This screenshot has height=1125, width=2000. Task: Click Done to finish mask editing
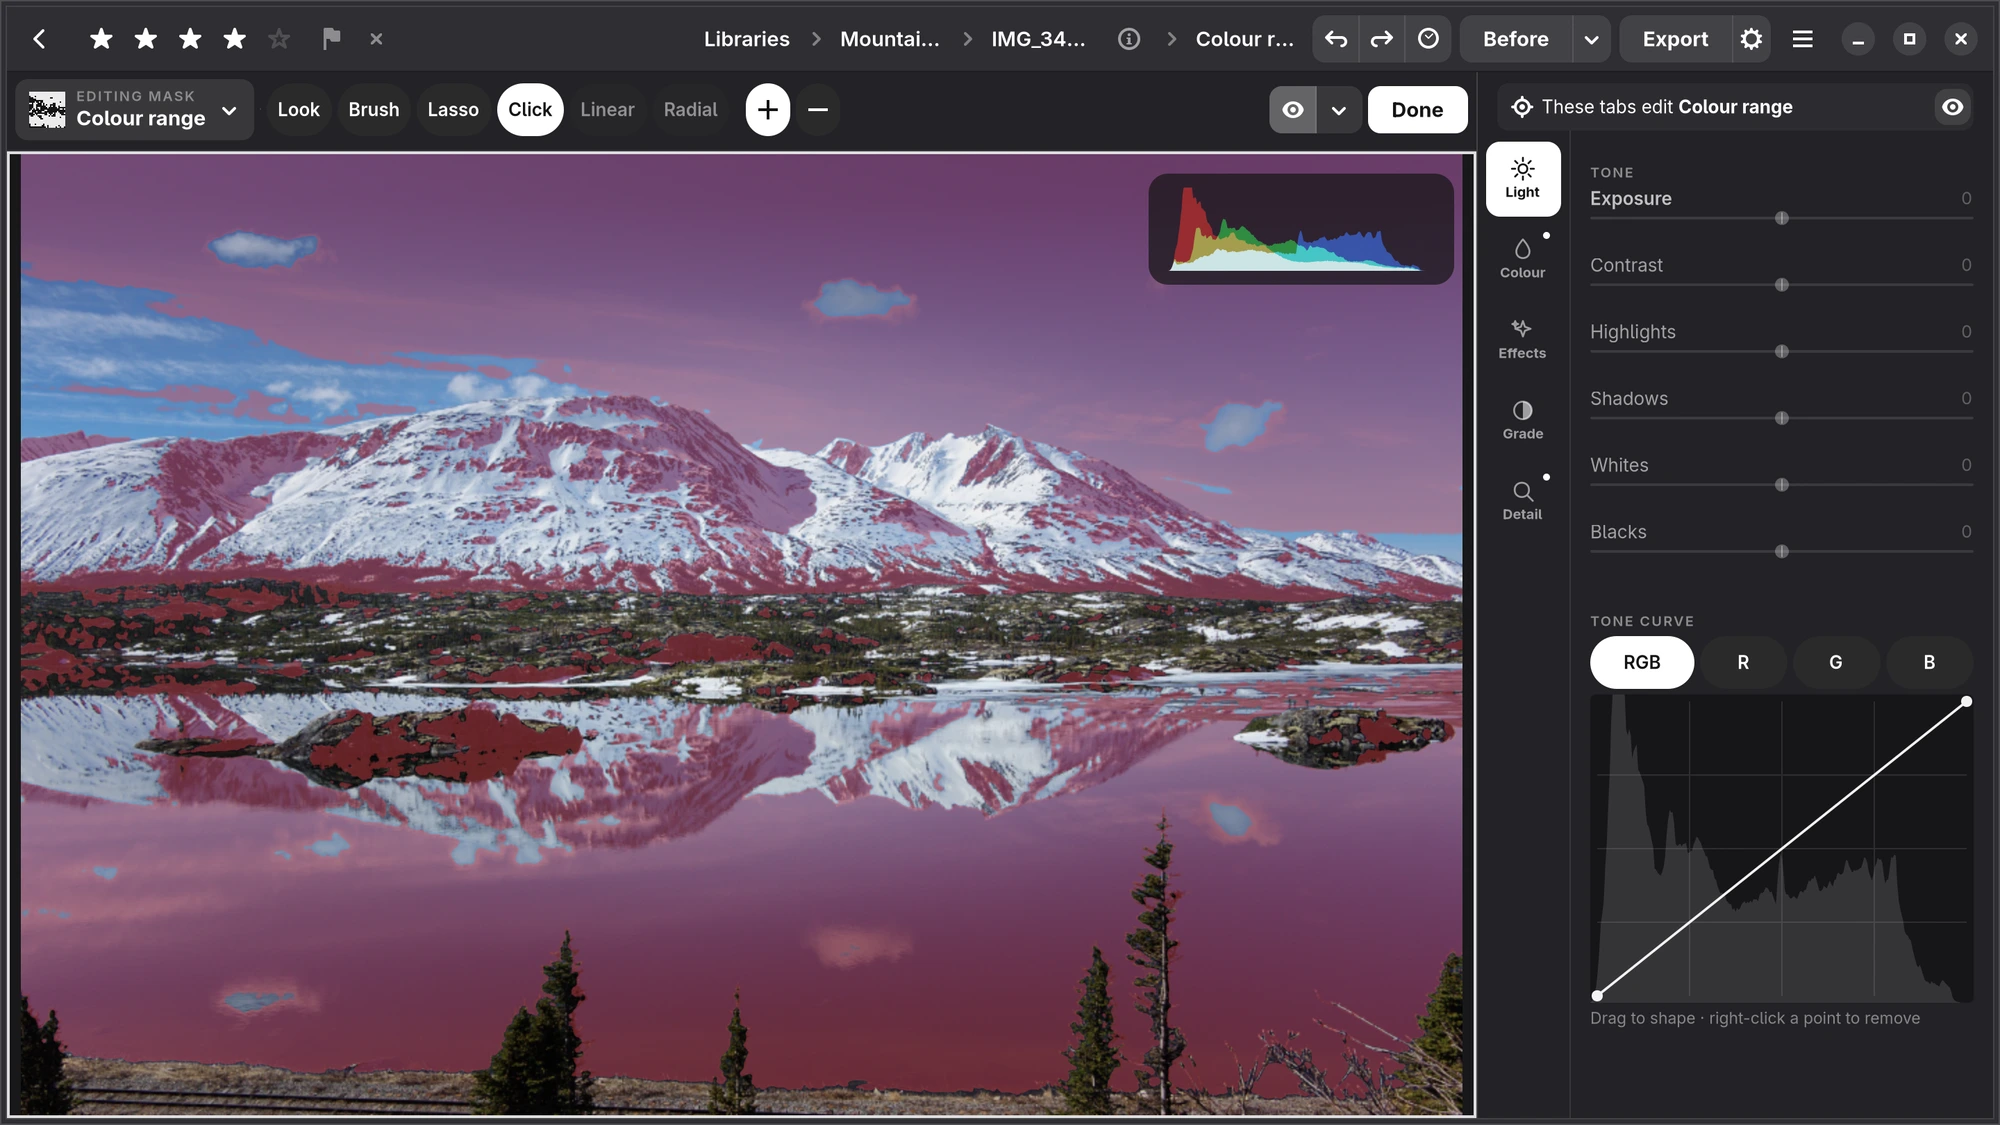pos(1418,110)
